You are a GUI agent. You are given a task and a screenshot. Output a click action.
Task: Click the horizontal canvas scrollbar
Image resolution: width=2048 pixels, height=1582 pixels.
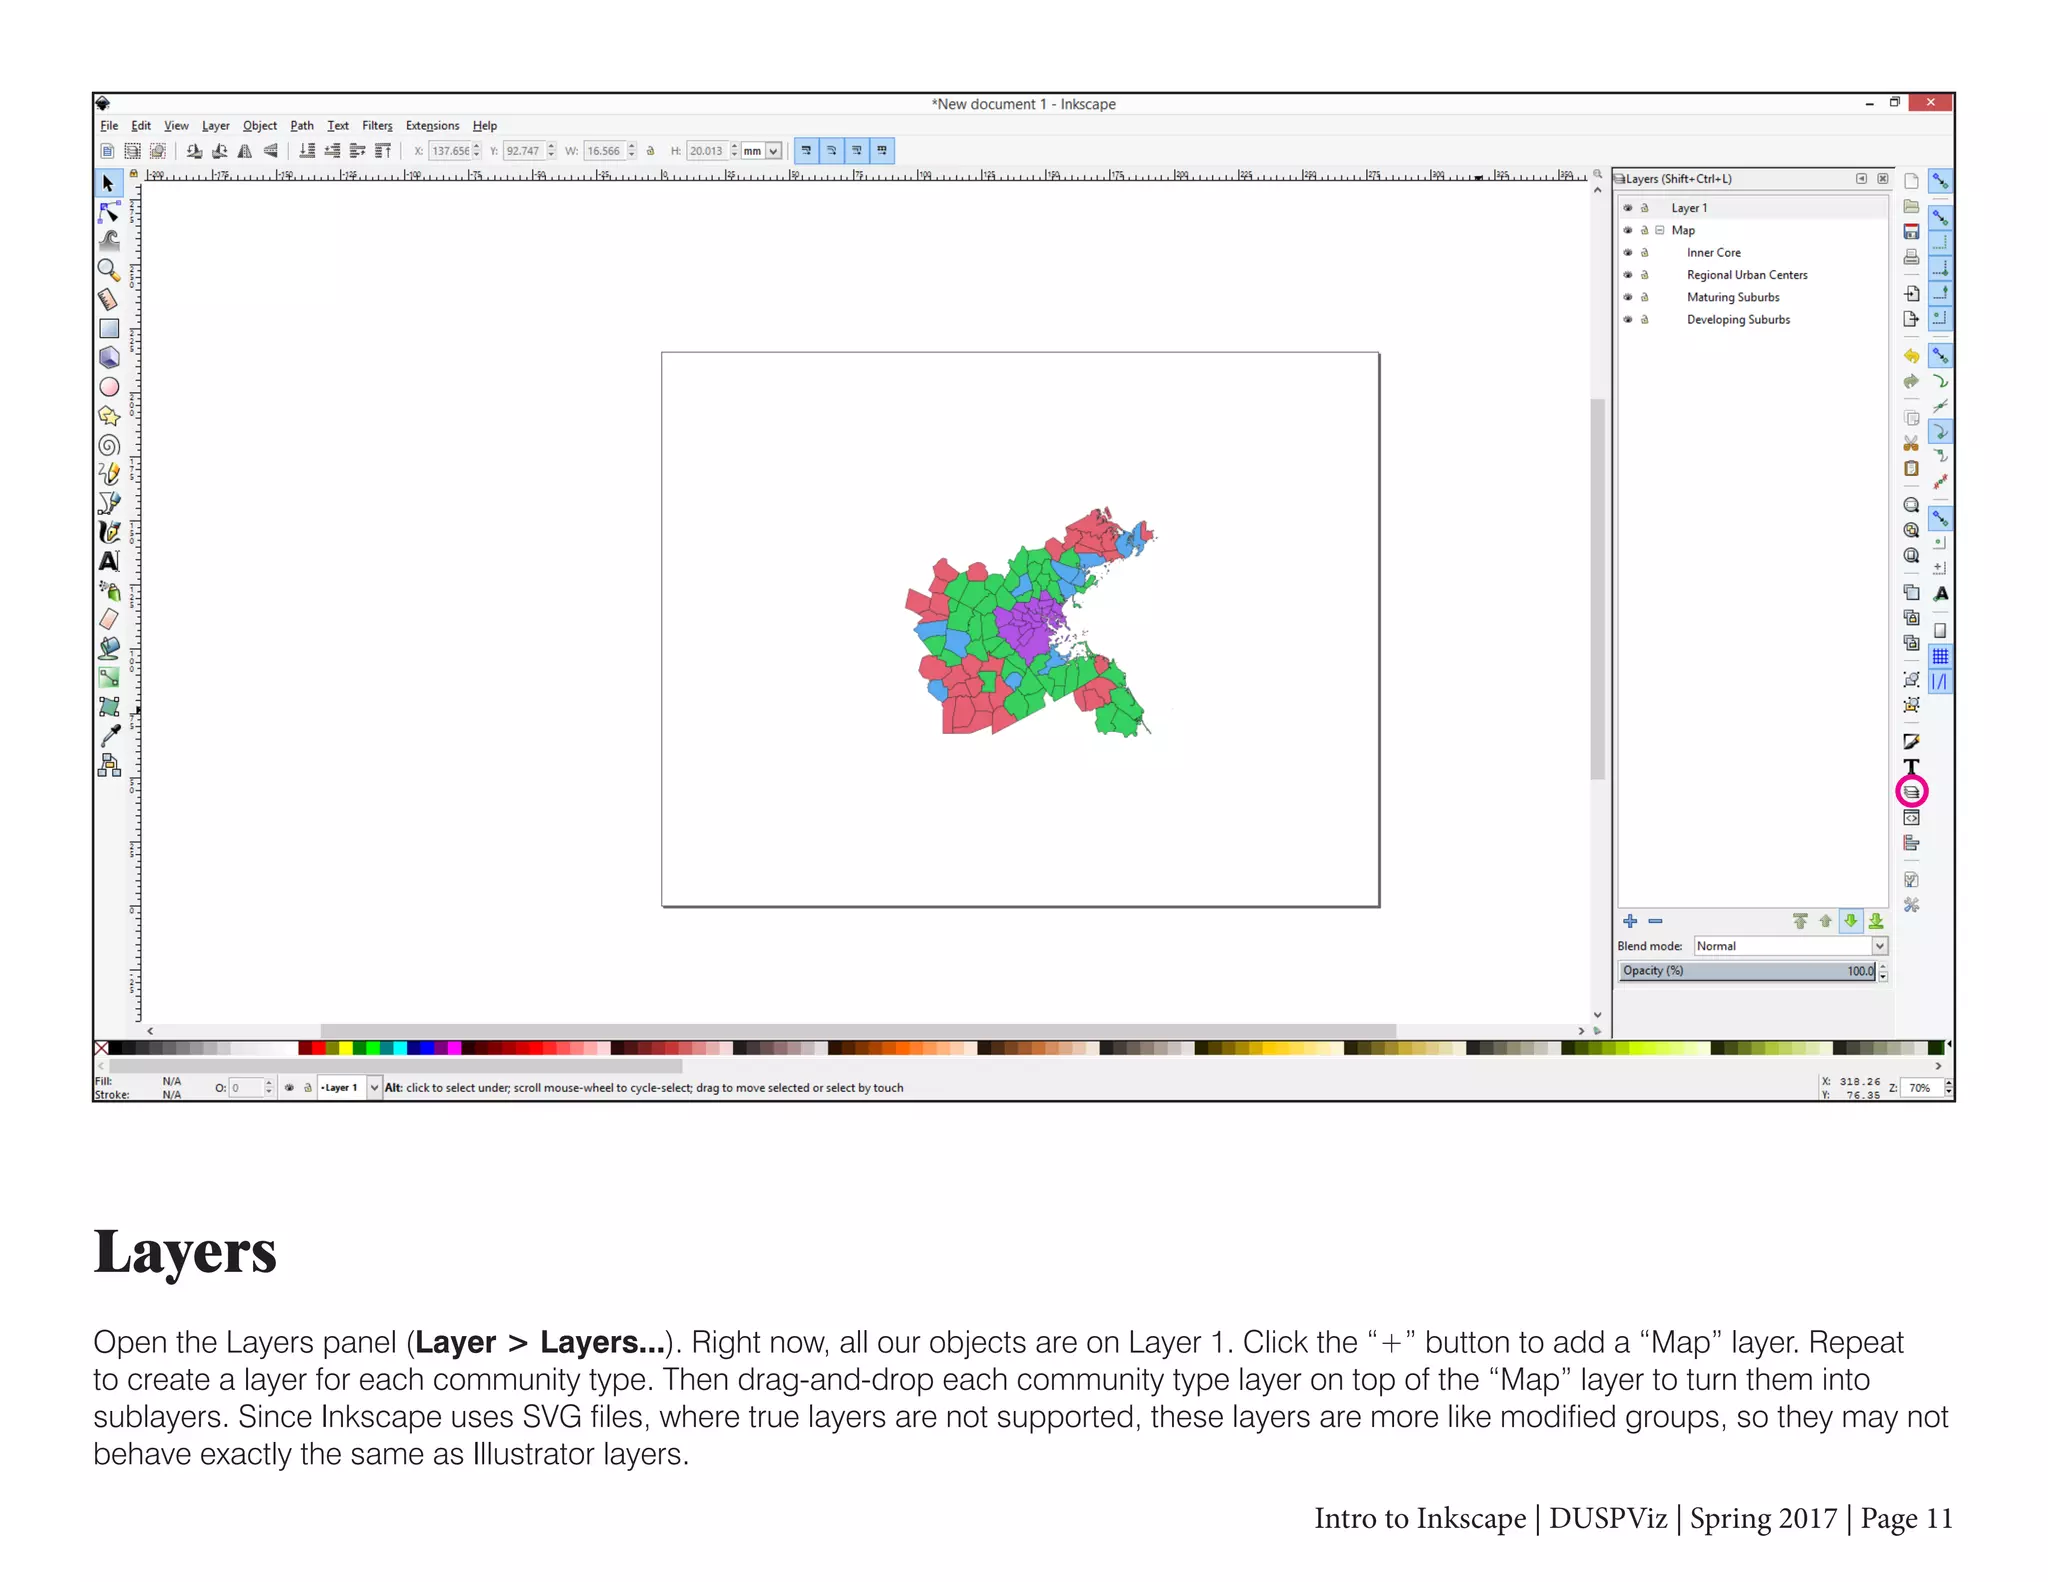coord(858,1031)
